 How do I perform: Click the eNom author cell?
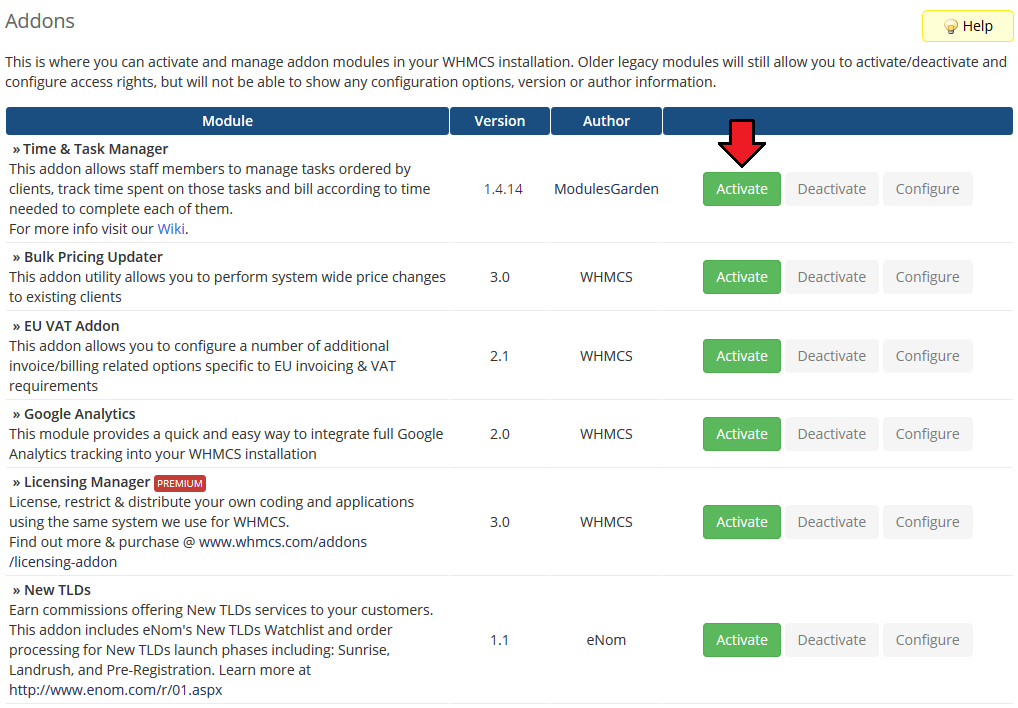pos(606,641)
